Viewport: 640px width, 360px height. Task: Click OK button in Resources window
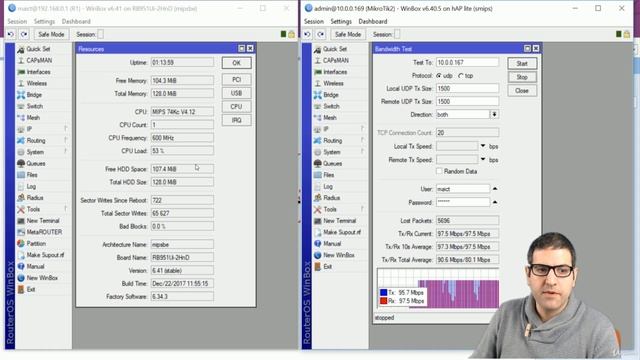(236, 63)
